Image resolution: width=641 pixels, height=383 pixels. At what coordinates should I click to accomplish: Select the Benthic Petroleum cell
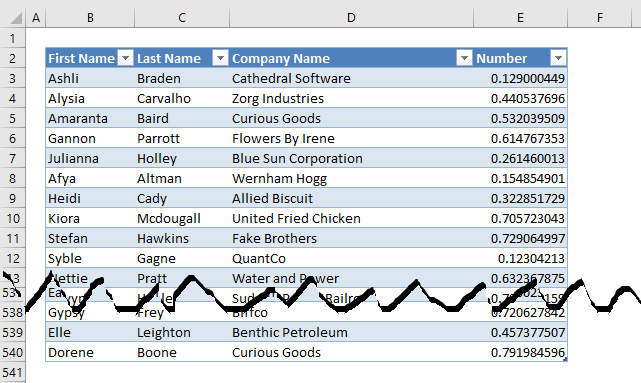coord(351,332)
